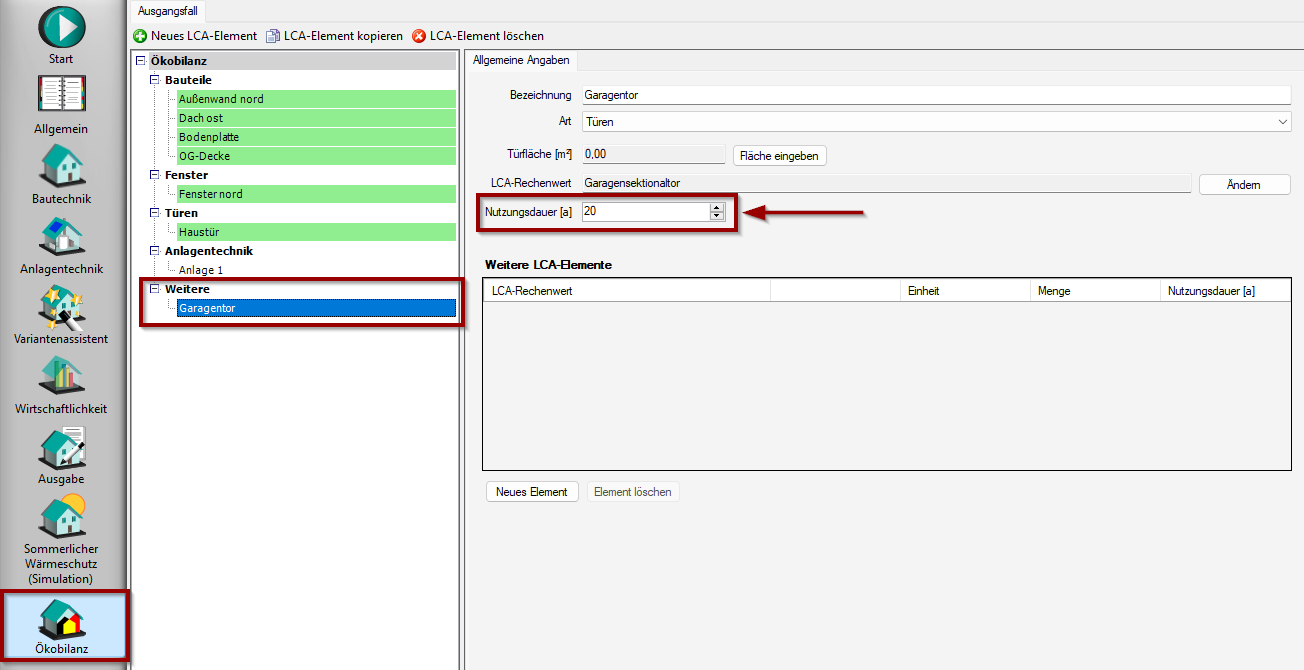Image resolution: width=1304 pixels, height=670 pixels.
Task: Click Neues LCA-Element in the toolbar
Action: point(196,36)
